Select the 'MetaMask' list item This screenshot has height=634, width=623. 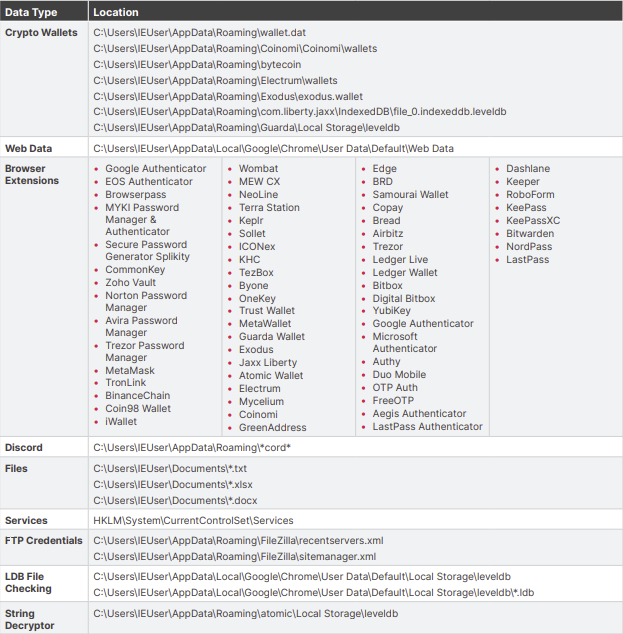[x=130, y=370]
